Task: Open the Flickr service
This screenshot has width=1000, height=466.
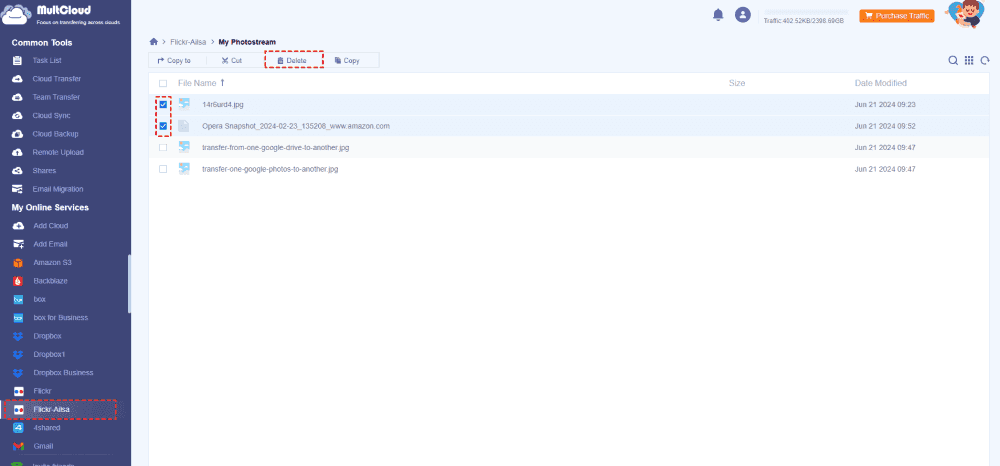Action: 42,391
